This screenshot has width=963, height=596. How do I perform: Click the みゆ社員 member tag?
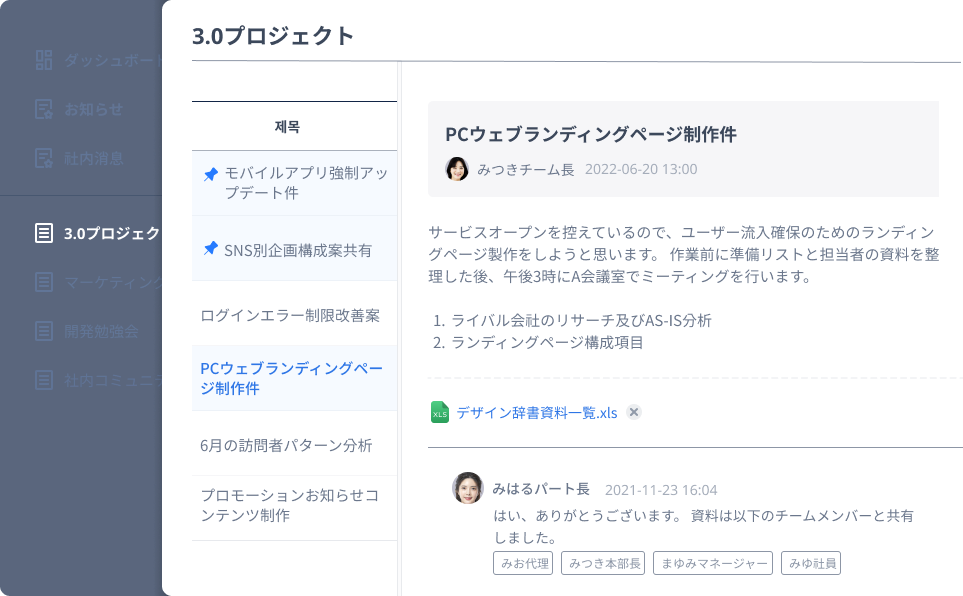811,563
